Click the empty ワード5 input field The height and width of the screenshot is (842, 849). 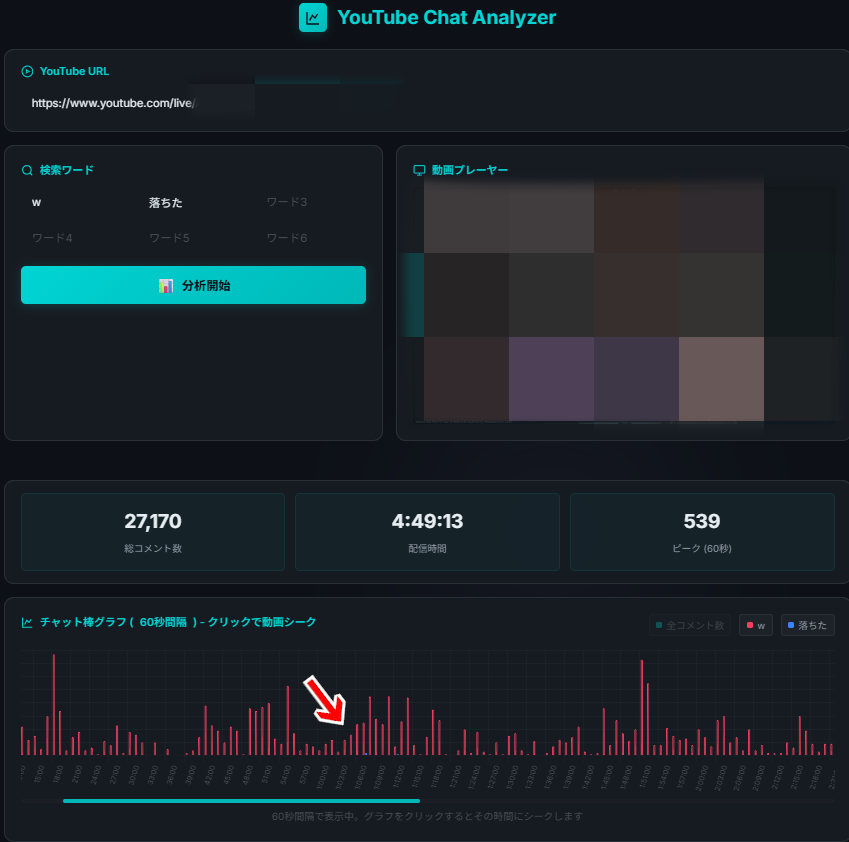(x=195, y=238)
